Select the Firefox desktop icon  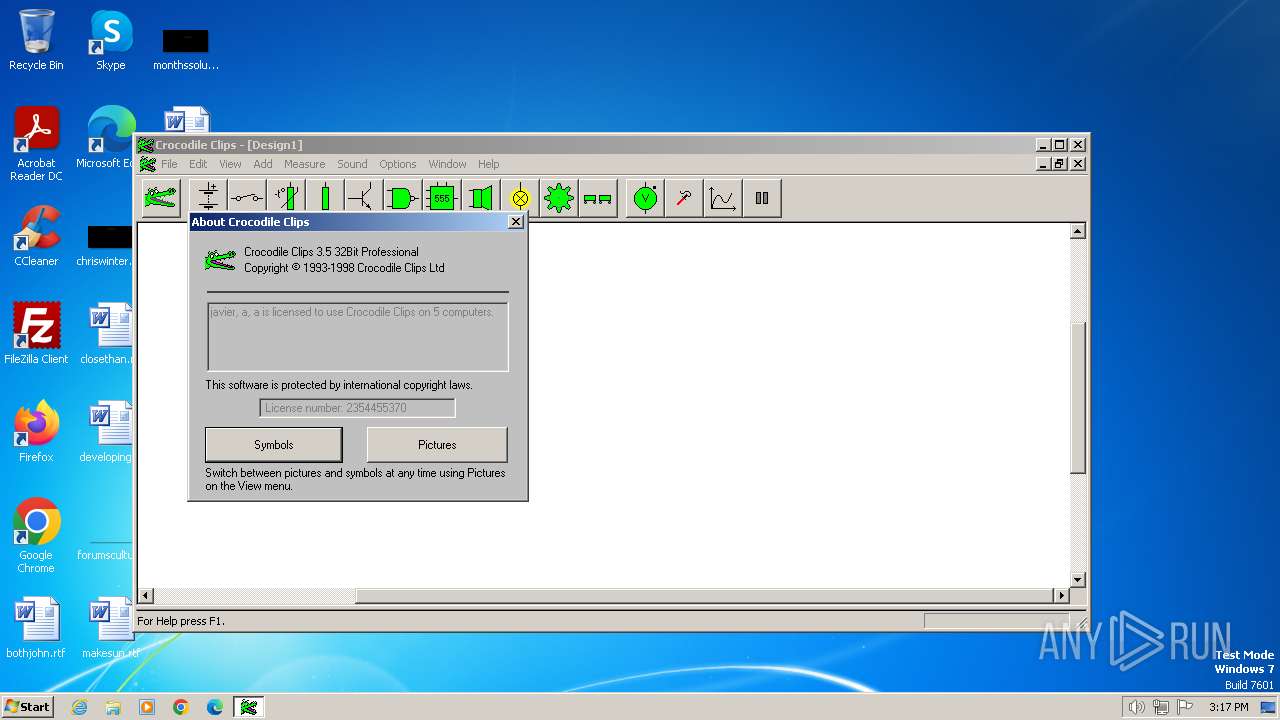click(x=36, y=432)
